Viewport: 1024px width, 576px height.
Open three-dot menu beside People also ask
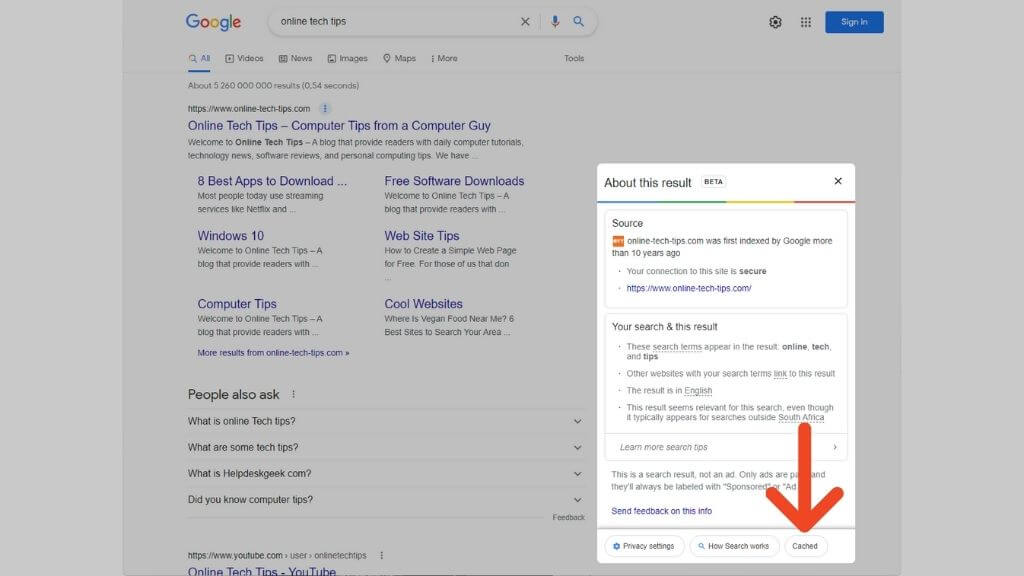pos(293,394)
